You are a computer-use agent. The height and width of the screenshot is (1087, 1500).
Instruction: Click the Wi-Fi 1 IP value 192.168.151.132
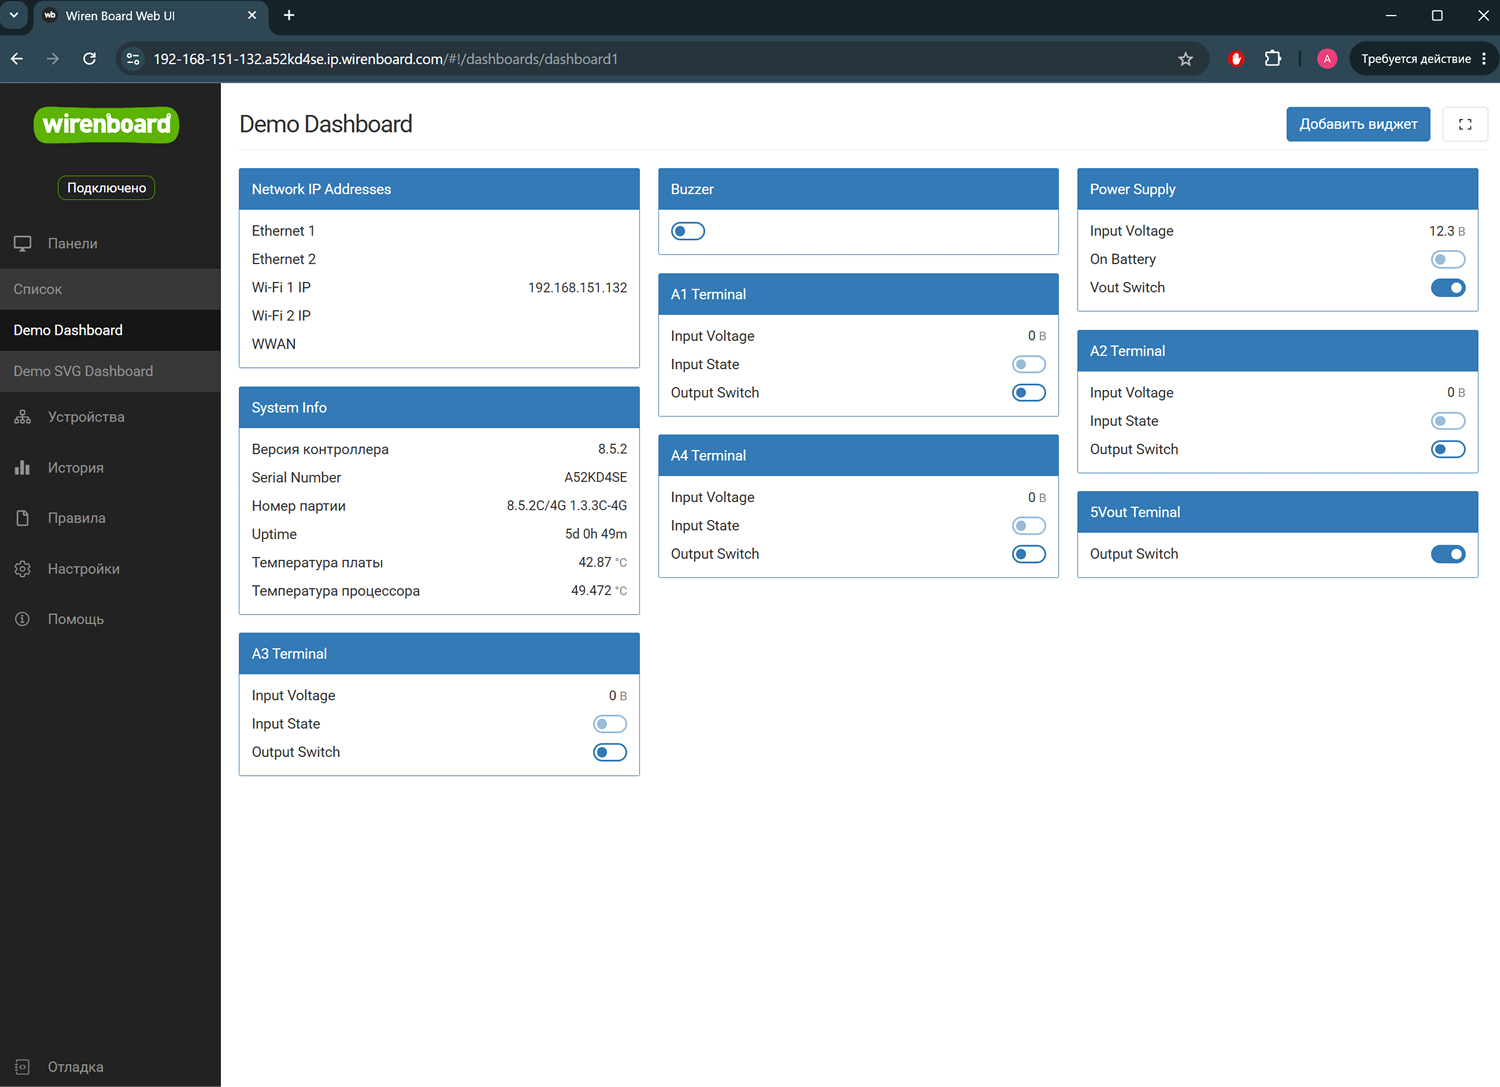click(577, 288)
